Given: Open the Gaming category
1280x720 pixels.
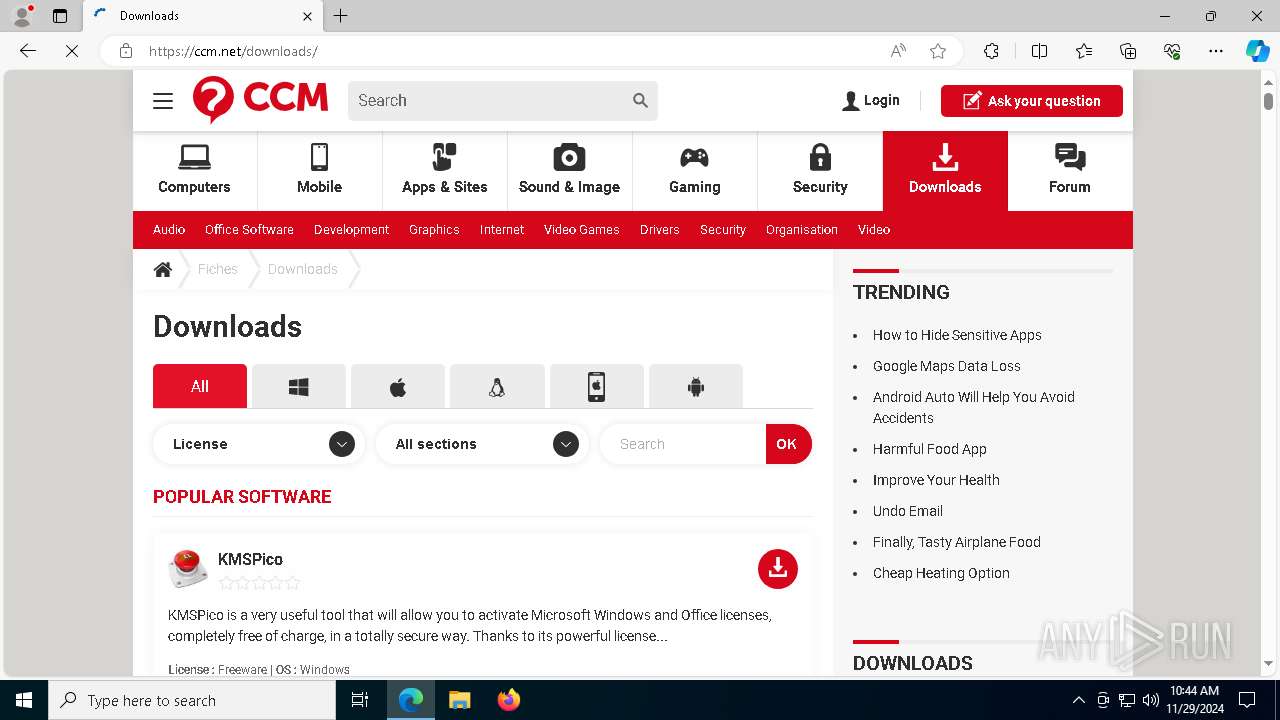Looking at the screenshot, I should [694, 170].
